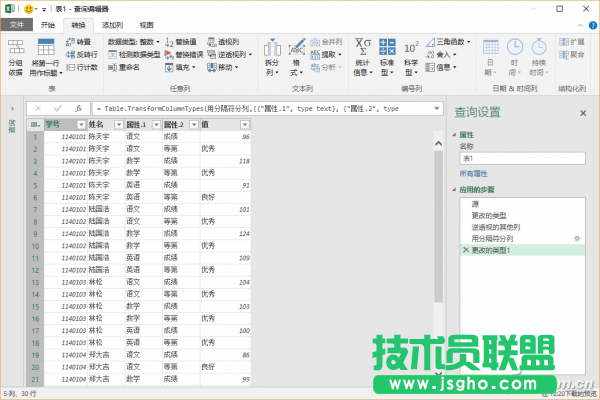
Task: Open the 统计信息 (Statistics) dropdown
Action: pyautogui.click(x=361, y=58)
